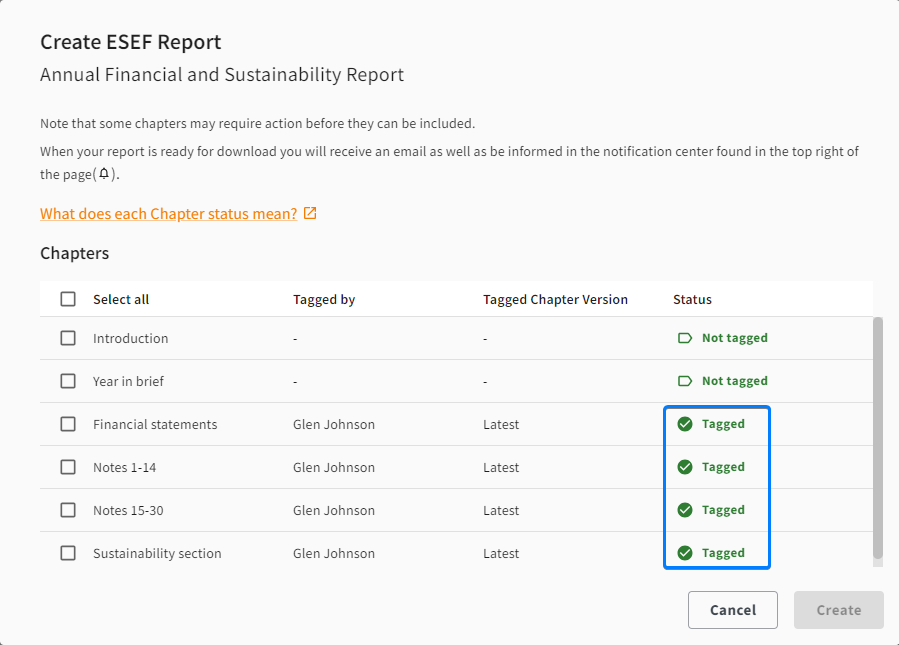Tick the Notes 15-30 checkbox
This screenshot has height=645, width=899.
[x=68, y=510]
